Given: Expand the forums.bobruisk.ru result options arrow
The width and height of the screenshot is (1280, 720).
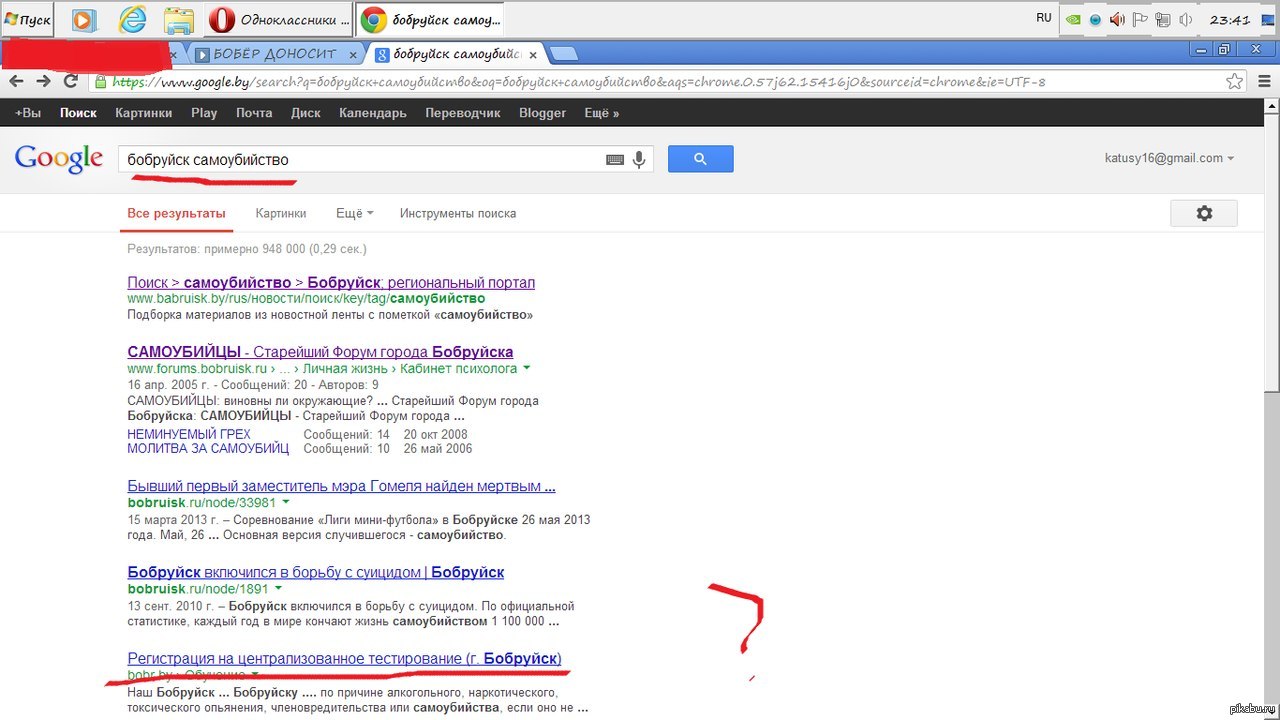Looking at the screenshot, I should (527, 368).
